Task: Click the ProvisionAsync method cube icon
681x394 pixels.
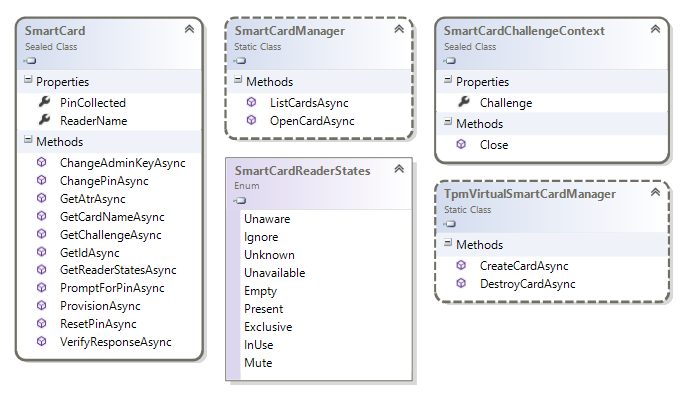Action: pyautogui.click(x=41, y=305)
